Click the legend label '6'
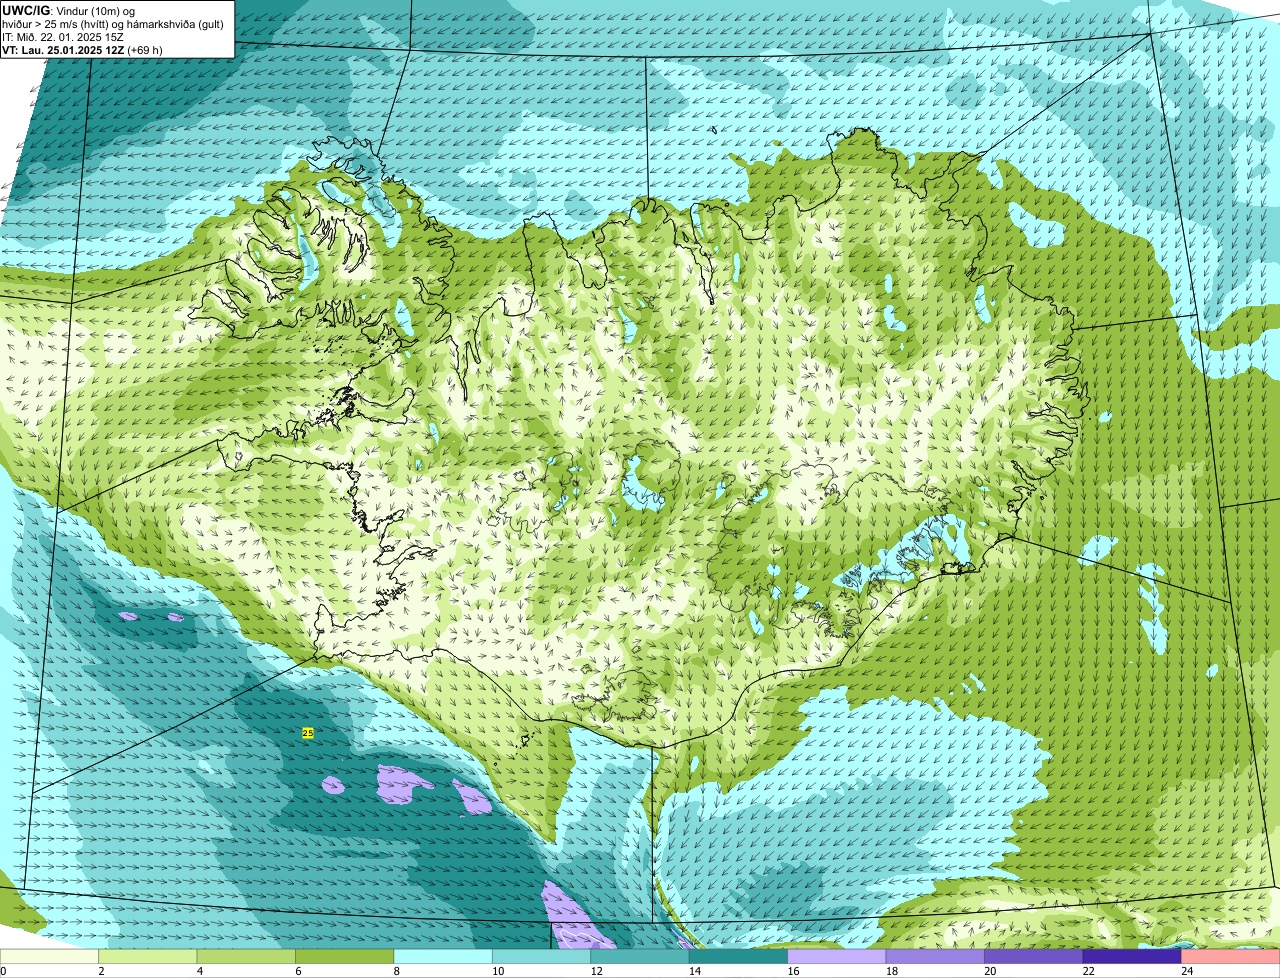The image size is (1280, 978). [298, 971]
